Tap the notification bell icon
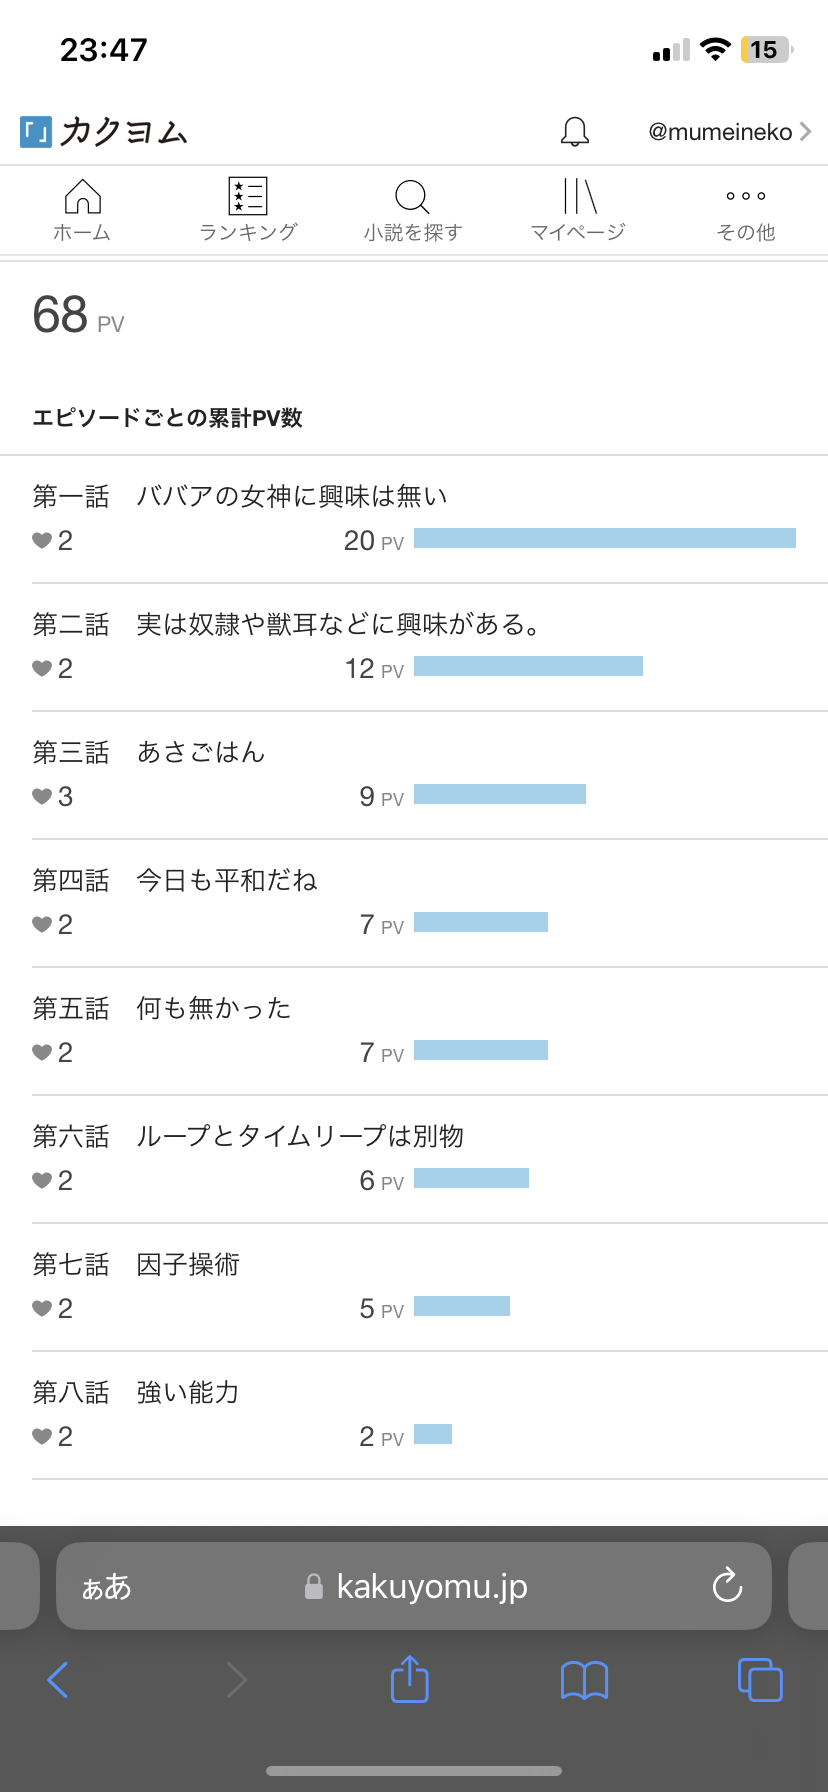This screenshot has height=1792, width=828. pyautogui.click(x=574, y=131)
